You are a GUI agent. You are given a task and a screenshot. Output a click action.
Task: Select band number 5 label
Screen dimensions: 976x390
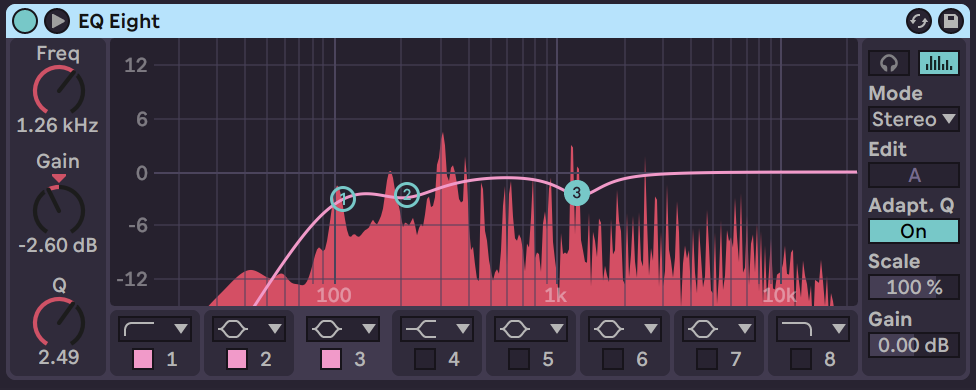tap(548, 359)
